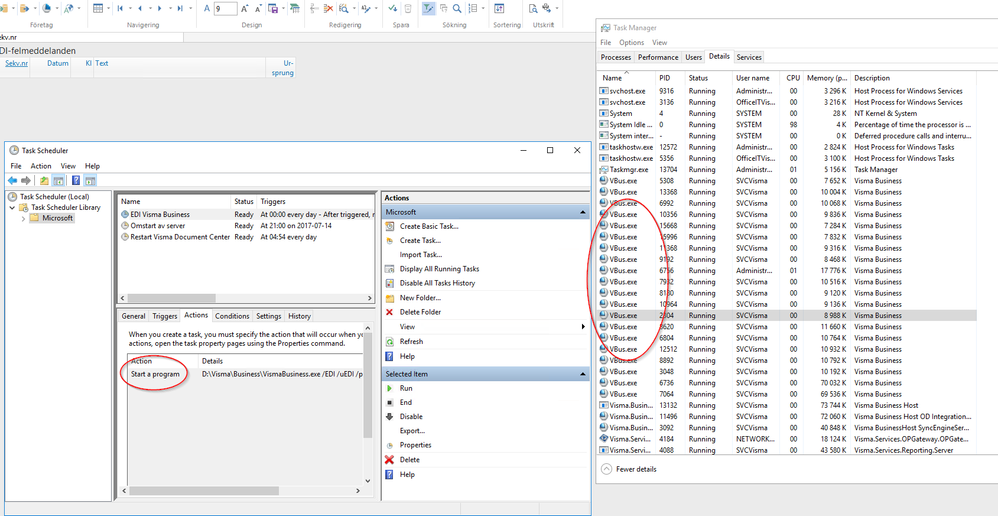
Task: Select the System Idle process row
Action: coord(787,125)
